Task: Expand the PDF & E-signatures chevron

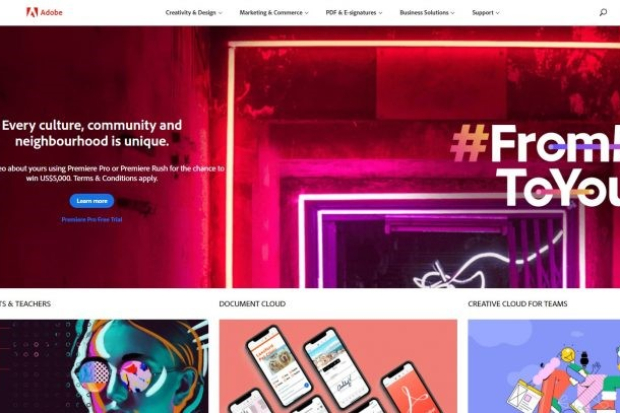Action: 380,13
